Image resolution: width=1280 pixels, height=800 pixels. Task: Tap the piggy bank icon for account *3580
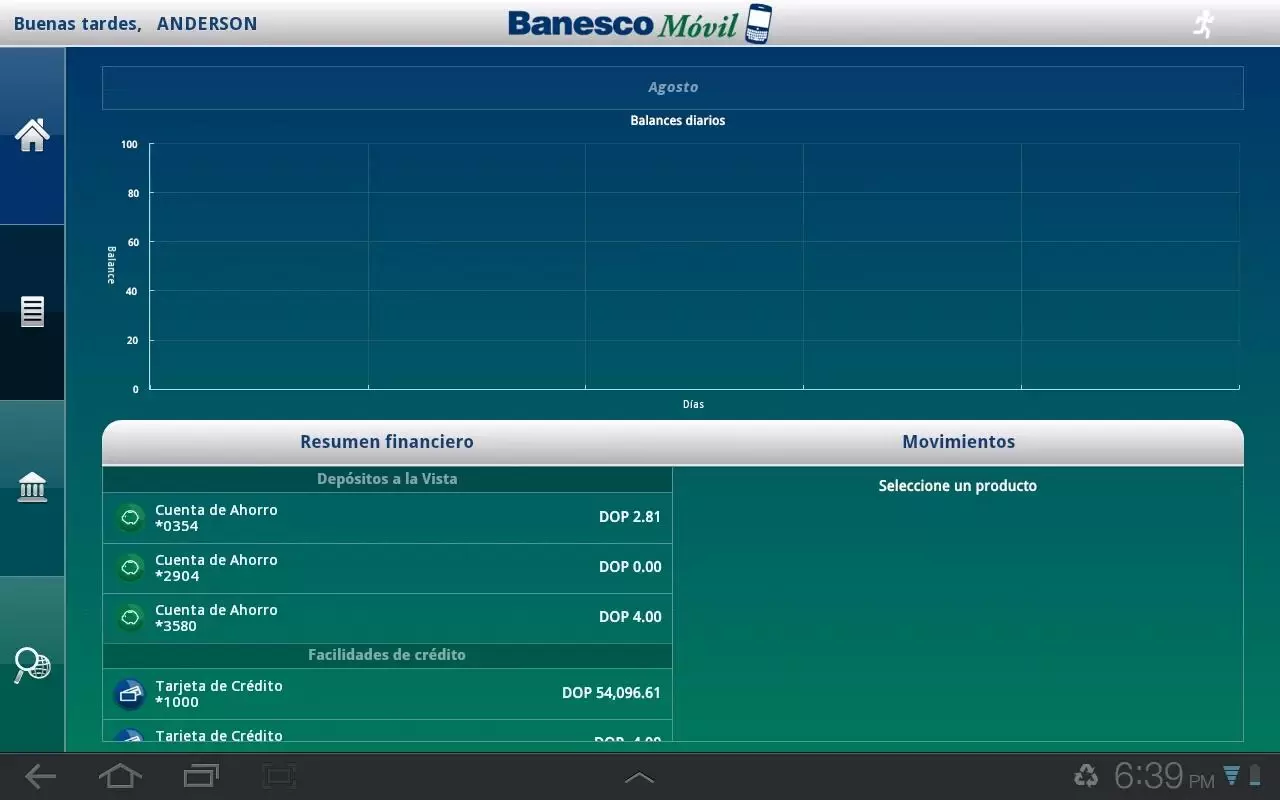tap(130, 618)
